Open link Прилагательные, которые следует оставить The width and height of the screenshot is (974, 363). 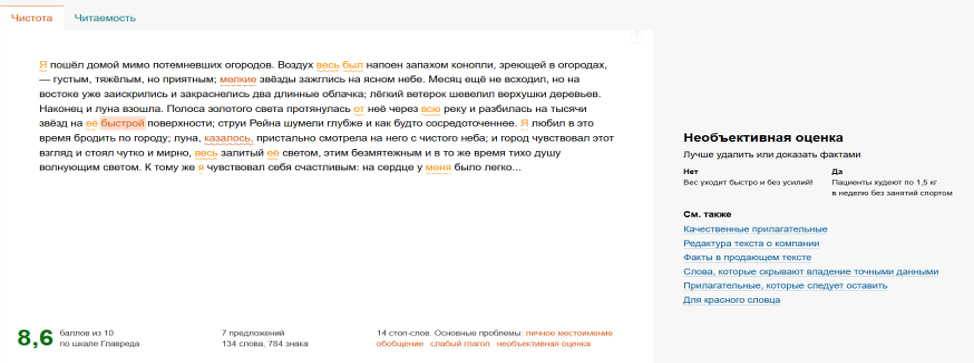coord(785,286)
